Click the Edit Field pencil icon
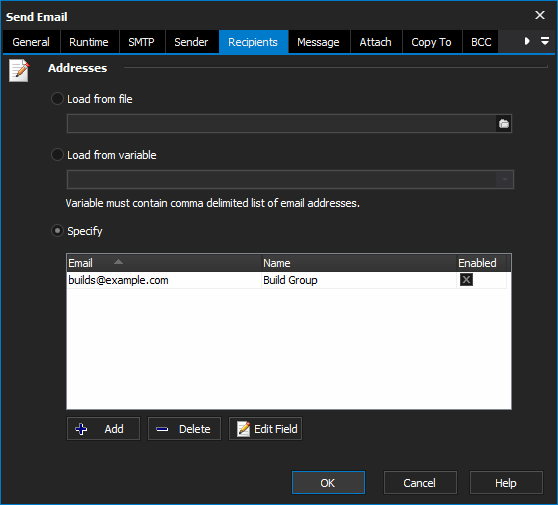 click(x=243, y=429)
